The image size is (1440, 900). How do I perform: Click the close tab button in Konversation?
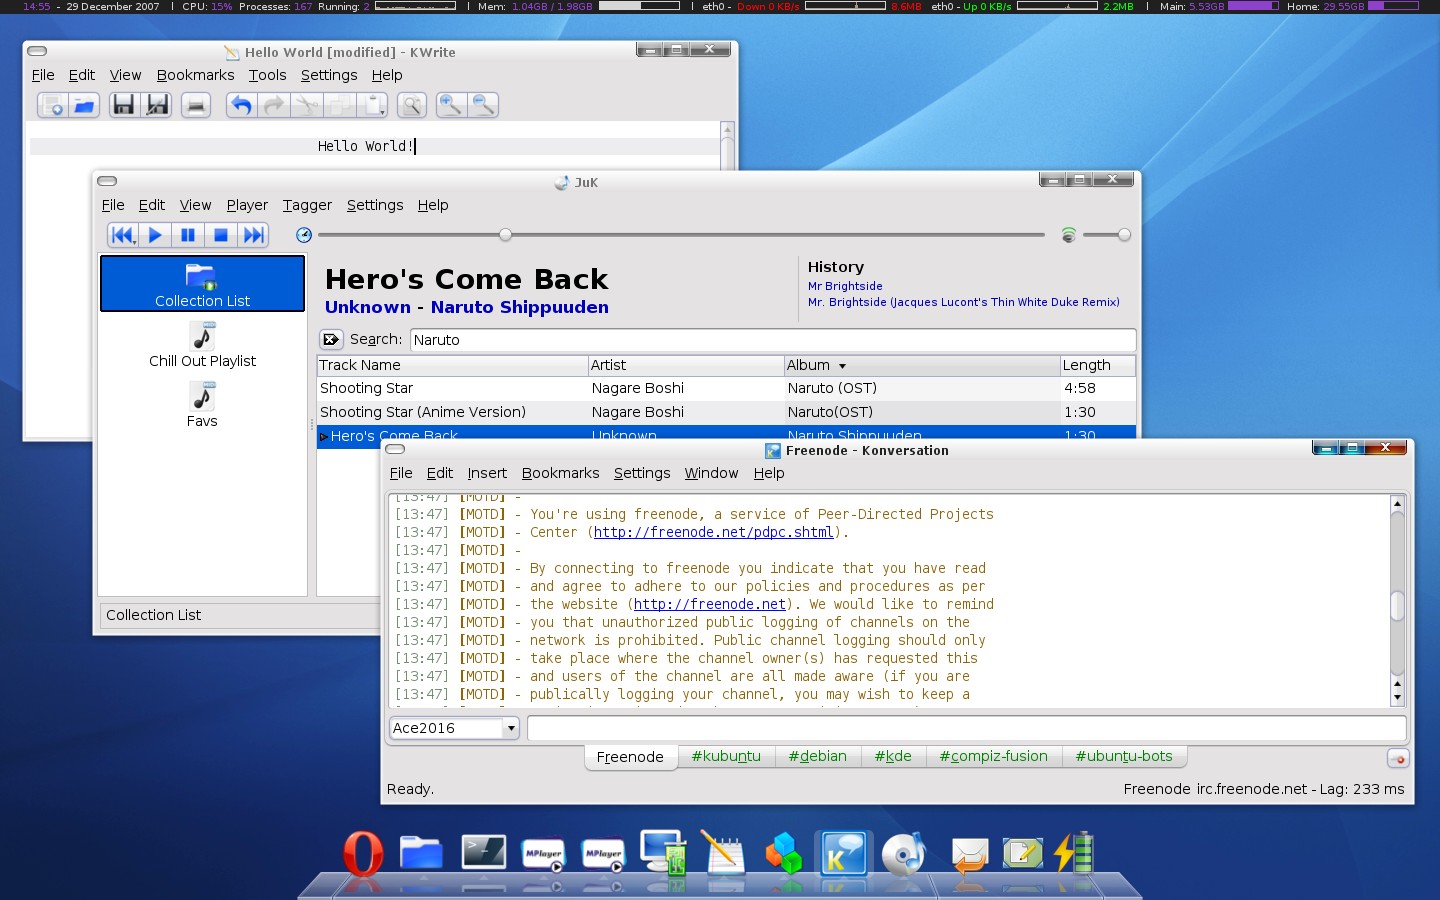pos(1398,759)
